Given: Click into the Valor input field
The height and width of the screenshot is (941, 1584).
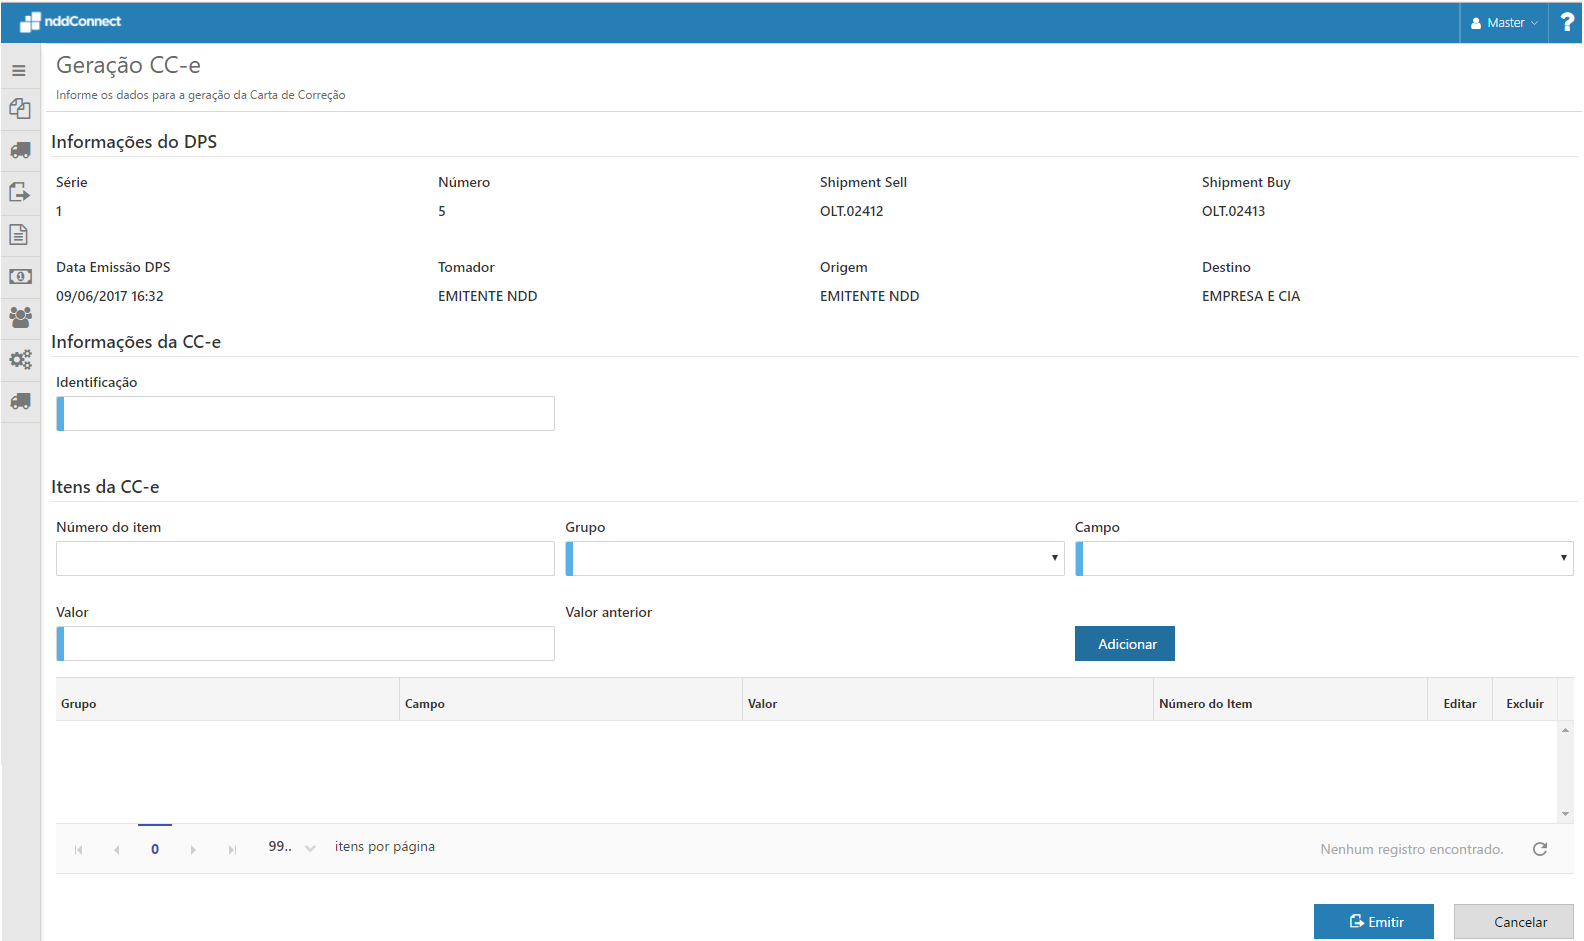Looking at the screenshot, I should [x=308, y=644].
